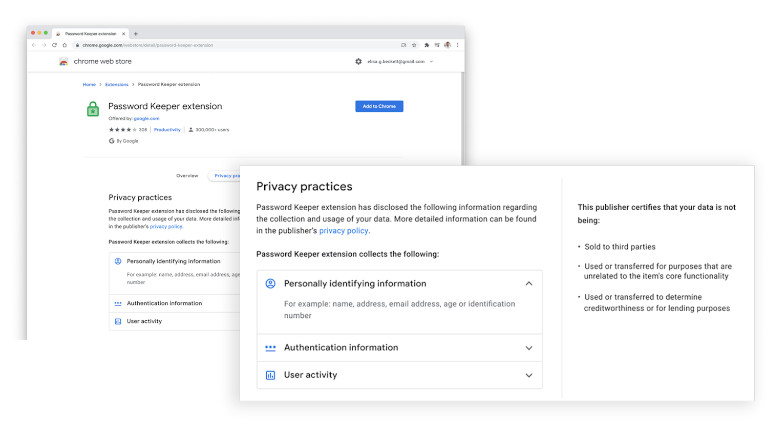
Task: Click Personally identifying information row in browser window
Action: [x=175, y=262]
